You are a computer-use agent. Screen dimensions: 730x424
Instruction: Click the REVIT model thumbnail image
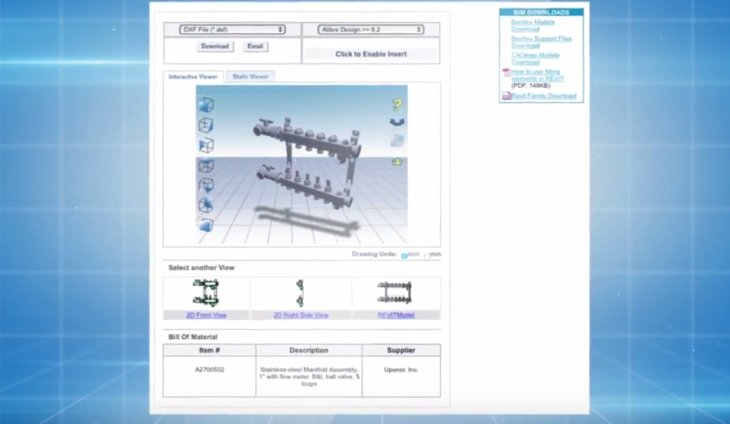pyautogui.click(x=395, y=292)
